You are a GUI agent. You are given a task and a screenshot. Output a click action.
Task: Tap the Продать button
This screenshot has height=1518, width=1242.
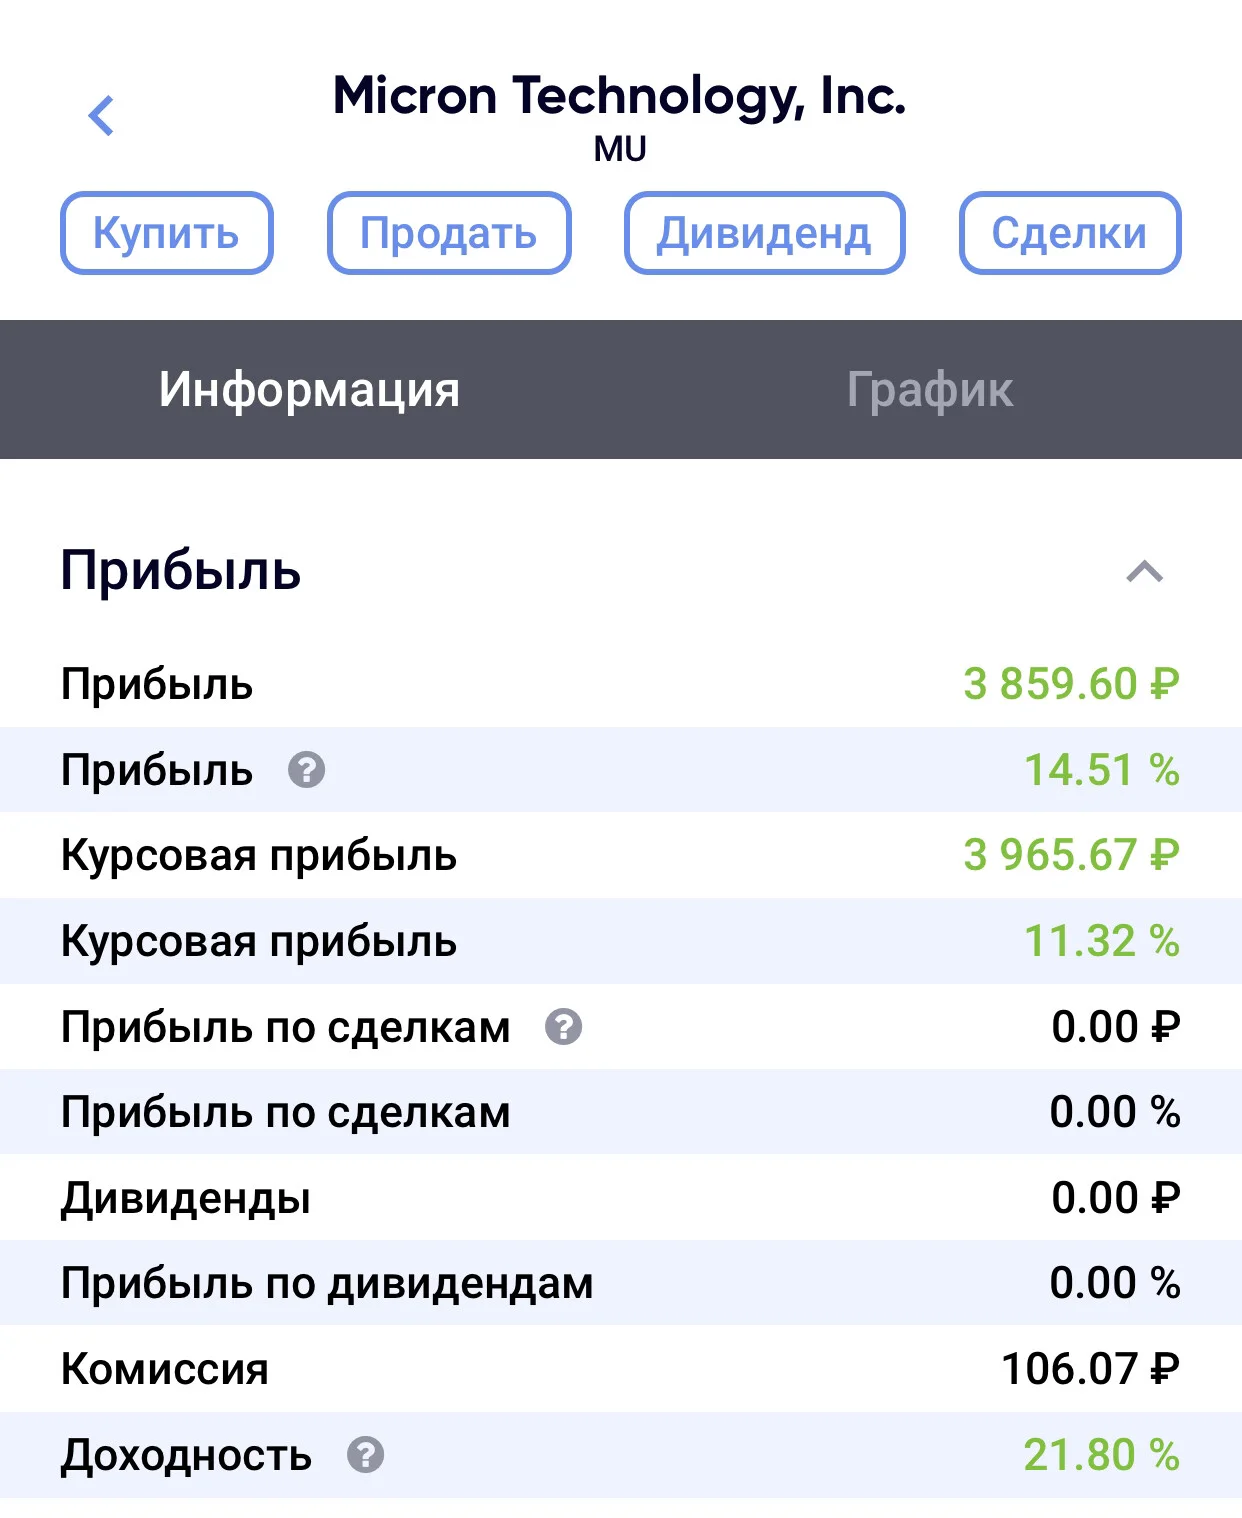click(449, 233)
